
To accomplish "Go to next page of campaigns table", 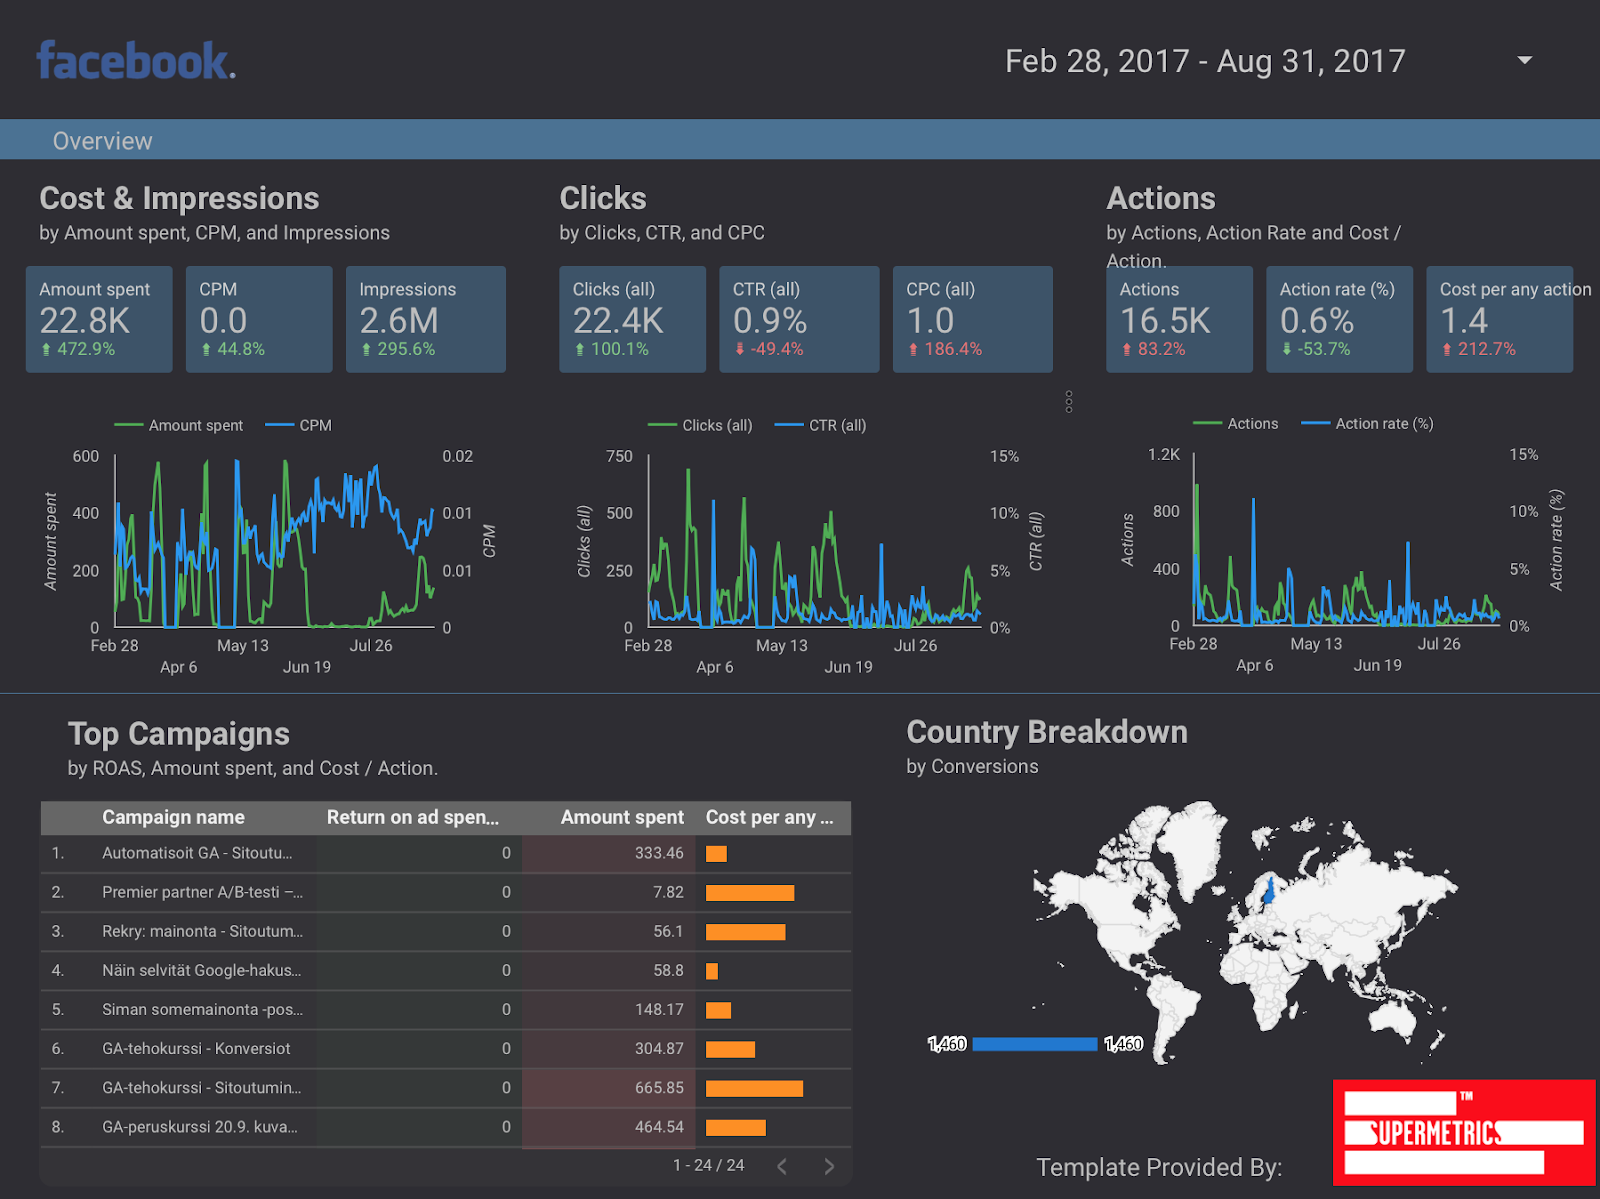I will pos(828,1166).
